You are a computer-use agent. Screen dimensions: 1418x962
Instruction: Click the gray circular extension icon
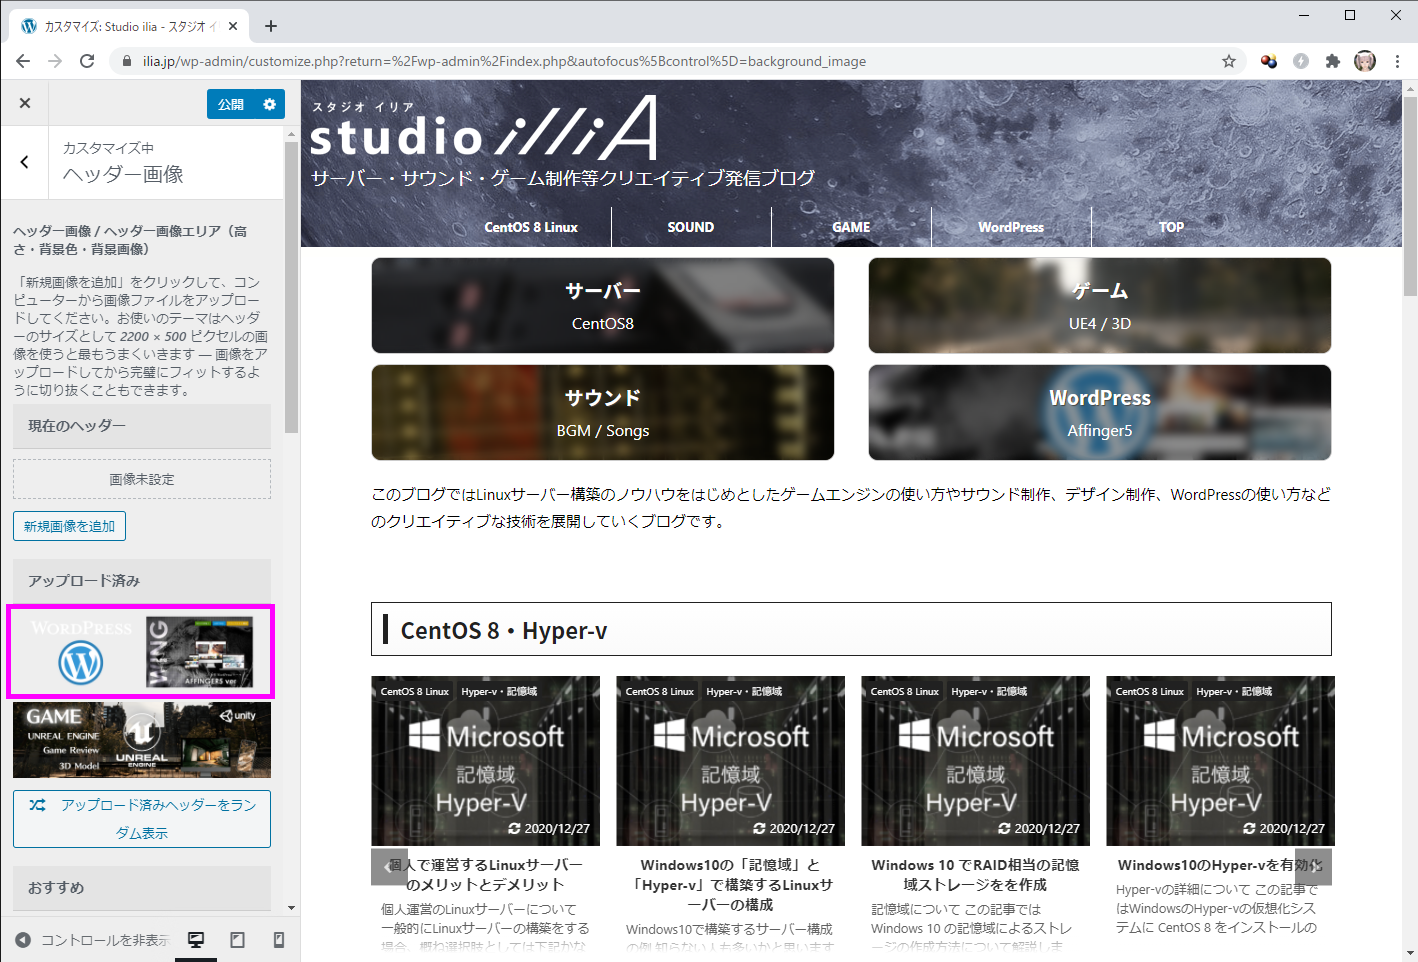tap(1301, 61)
